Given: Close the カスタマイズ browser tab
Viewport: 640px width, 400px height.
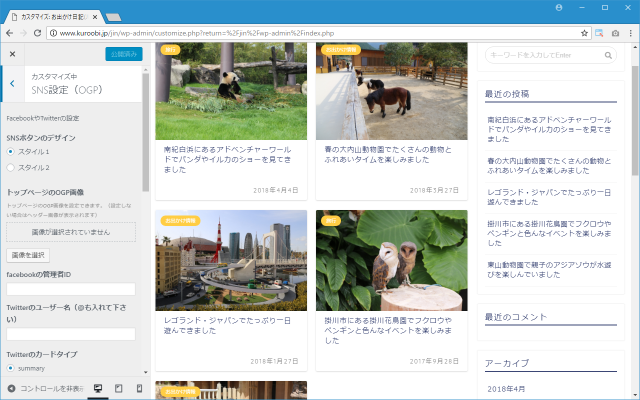Looking at the screenshot, I should click(95, 17).
